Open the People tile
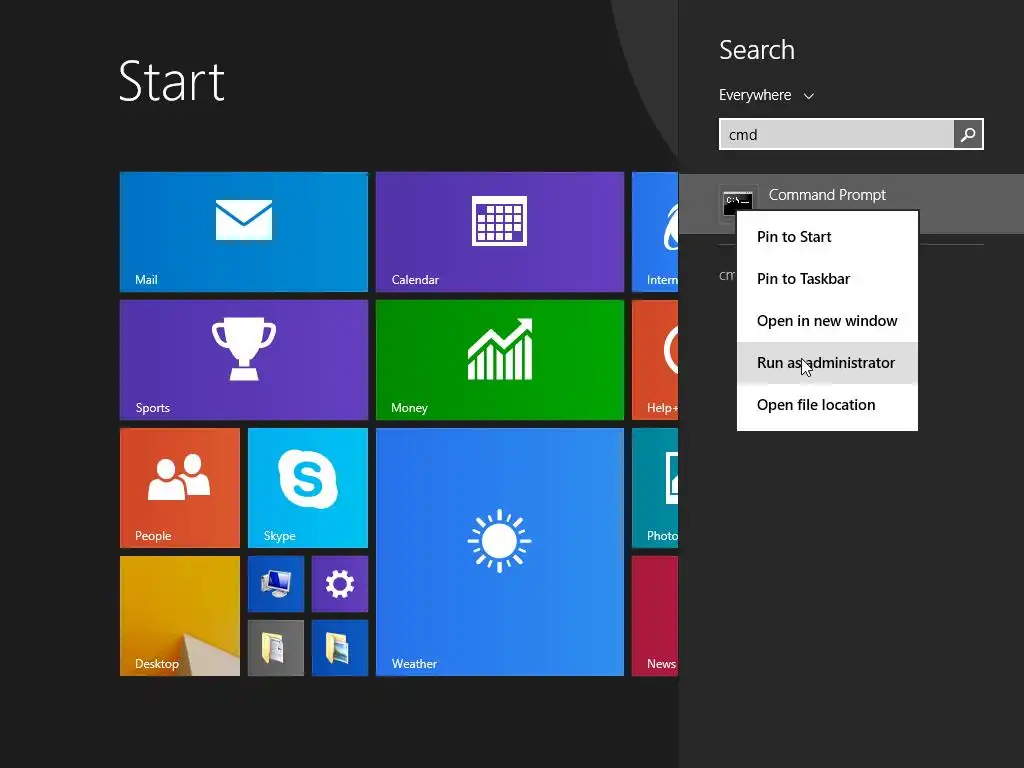Viewport: 1024px width, 768px height. (180, 488)
